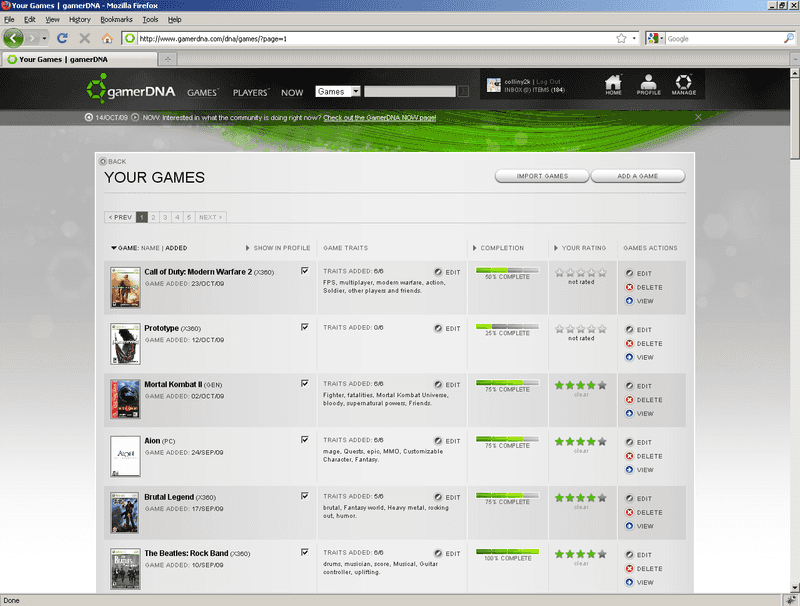Screen dimensions: 800x606
Task: Toggle Show in Profile for Brutal Legend
Action: [x=305, y=496]
